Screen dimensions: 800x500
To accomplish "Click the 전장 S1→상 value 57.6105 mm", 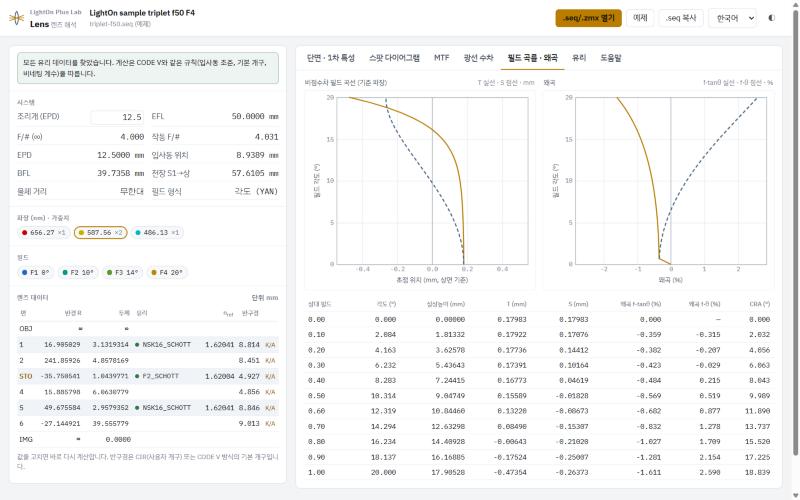I will click(x=255, y=173).
